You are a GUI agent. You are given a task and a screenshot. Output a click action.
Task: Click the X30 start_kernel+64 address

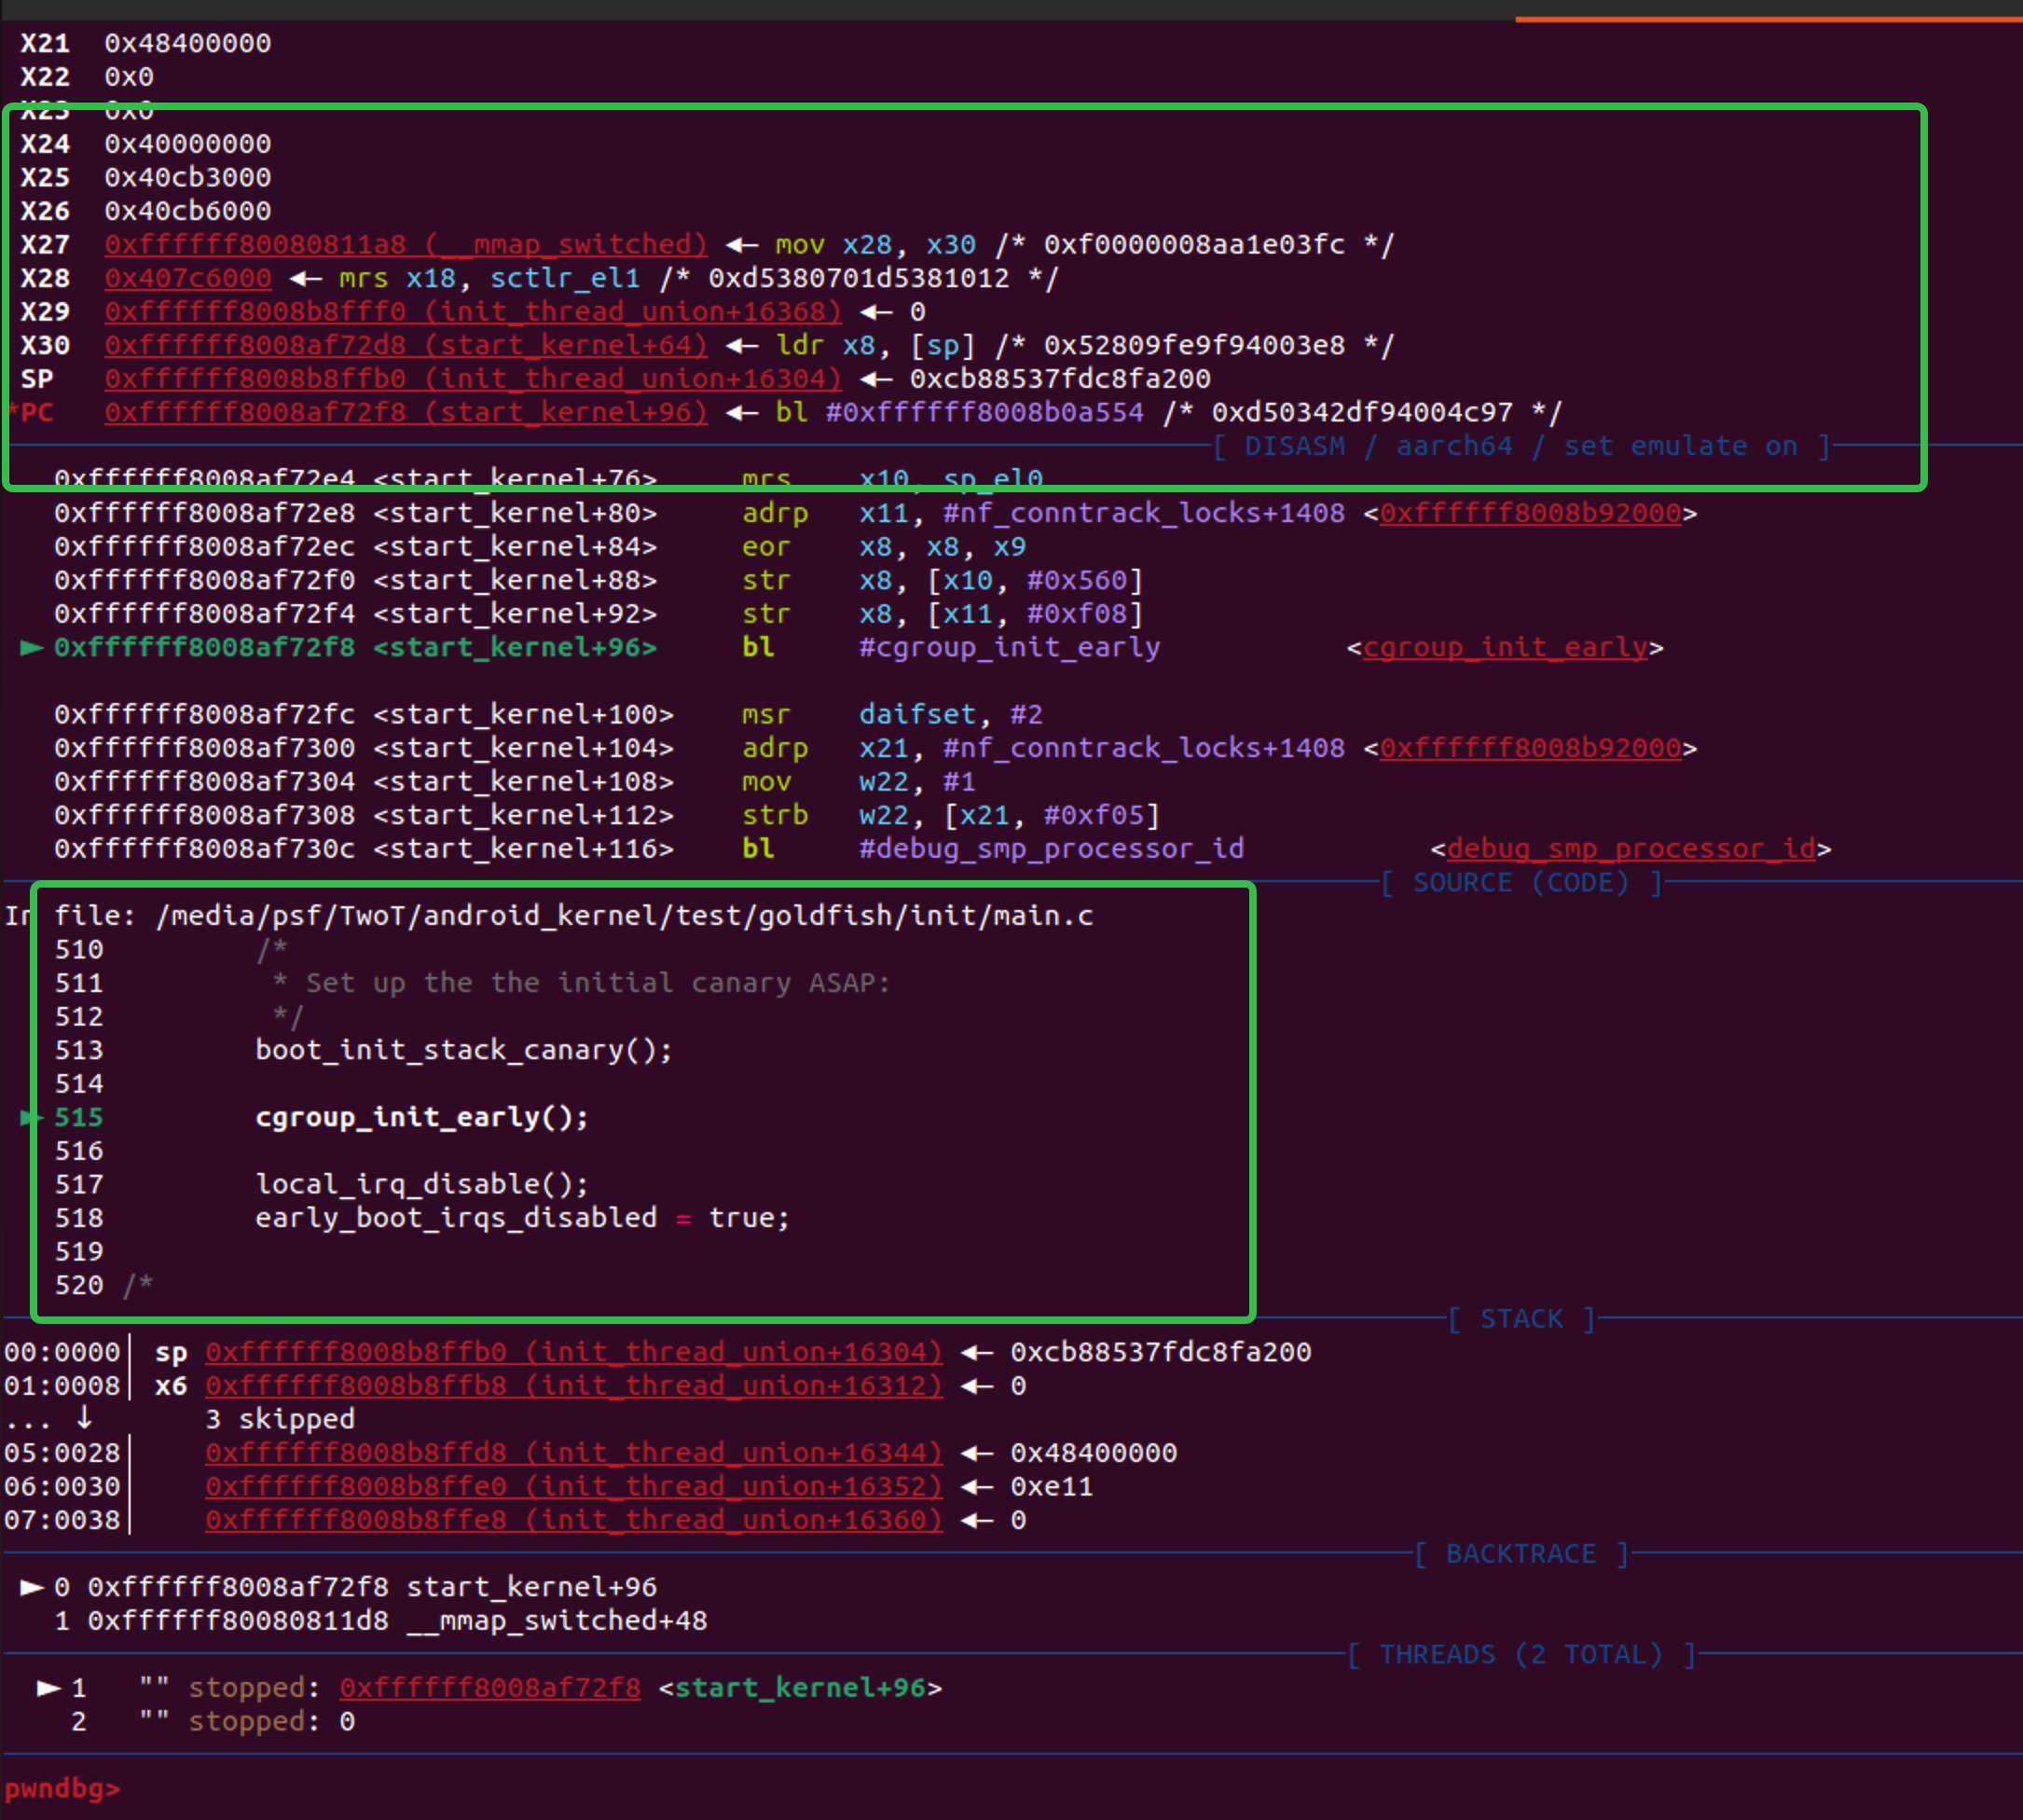(x=406, y=346)
